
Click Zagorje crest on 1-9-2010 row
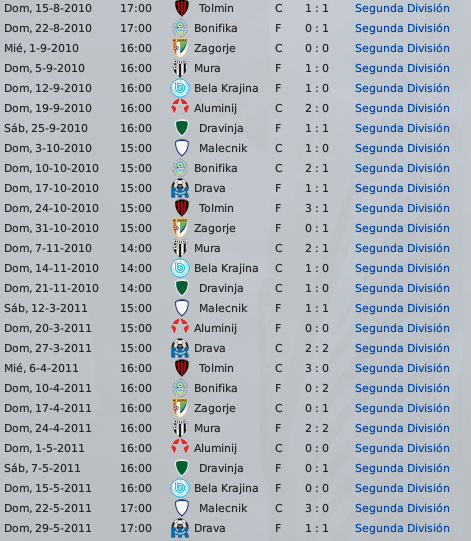pos(180,48)
